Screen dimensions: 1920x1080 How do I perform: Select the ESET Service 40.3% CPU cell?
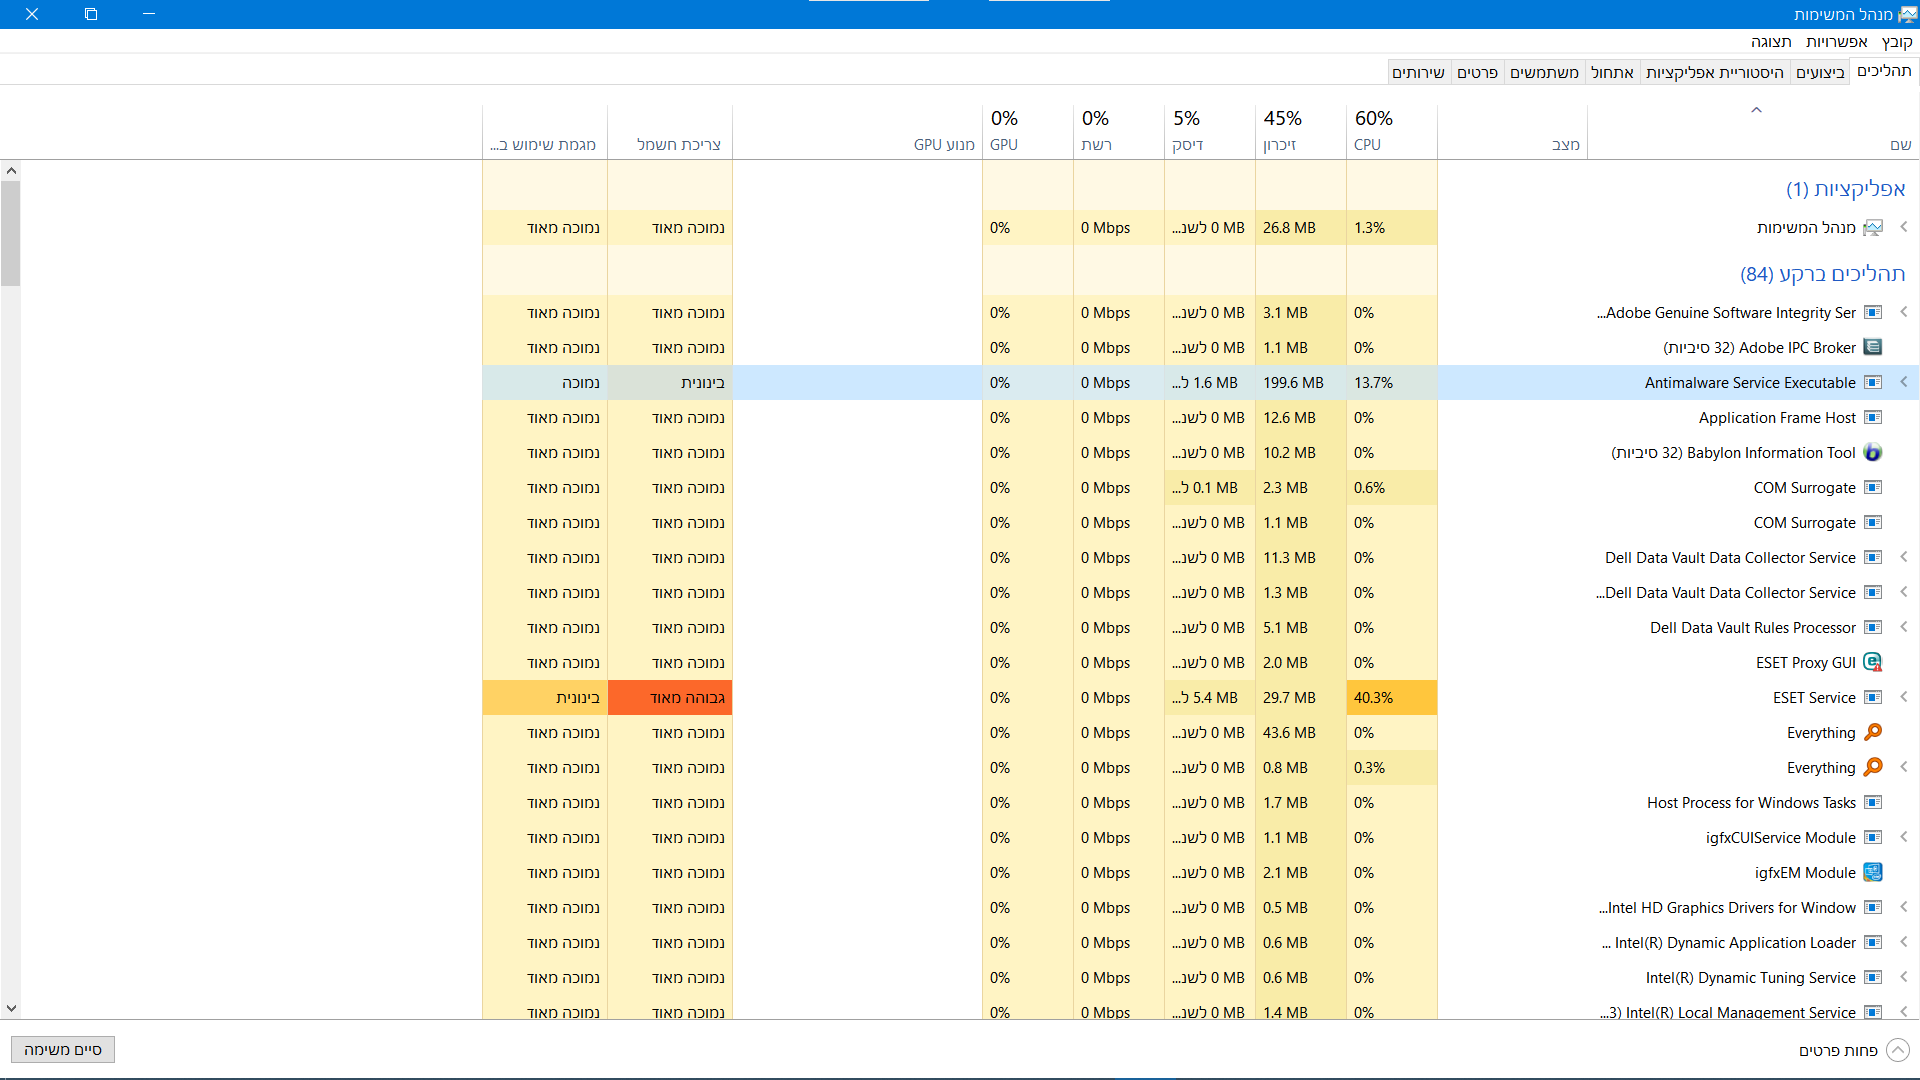pos(1391,698)
